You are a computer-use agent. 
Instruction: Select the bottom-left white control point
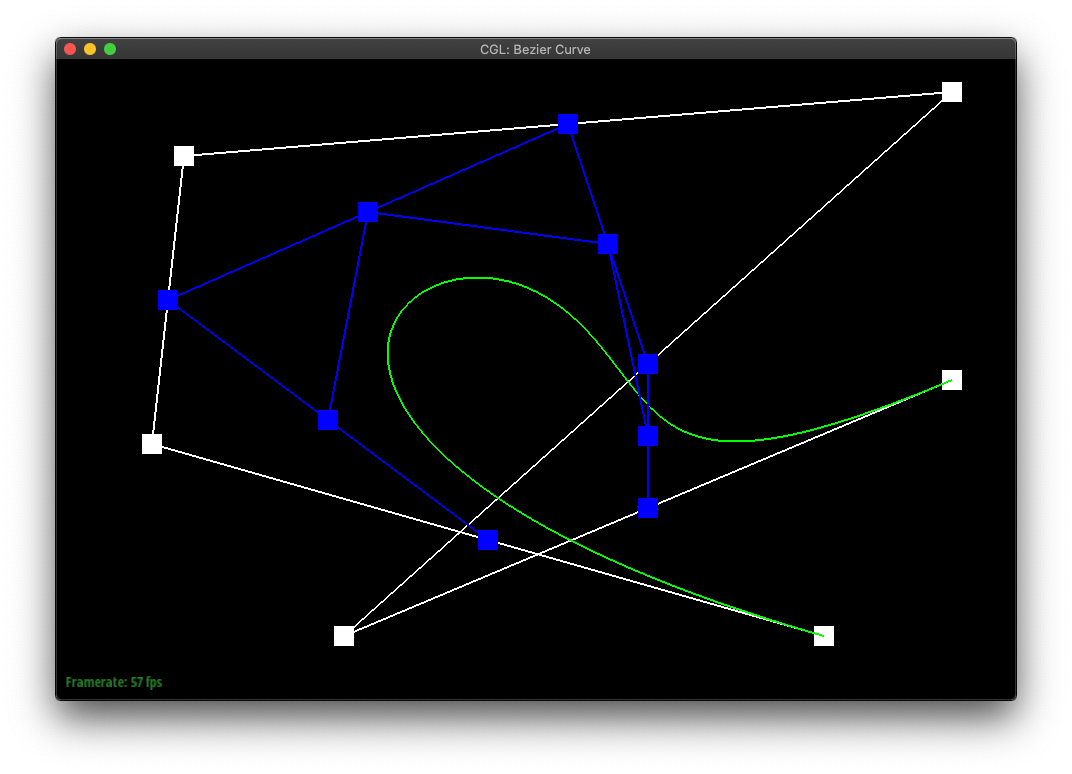(344, 636)
